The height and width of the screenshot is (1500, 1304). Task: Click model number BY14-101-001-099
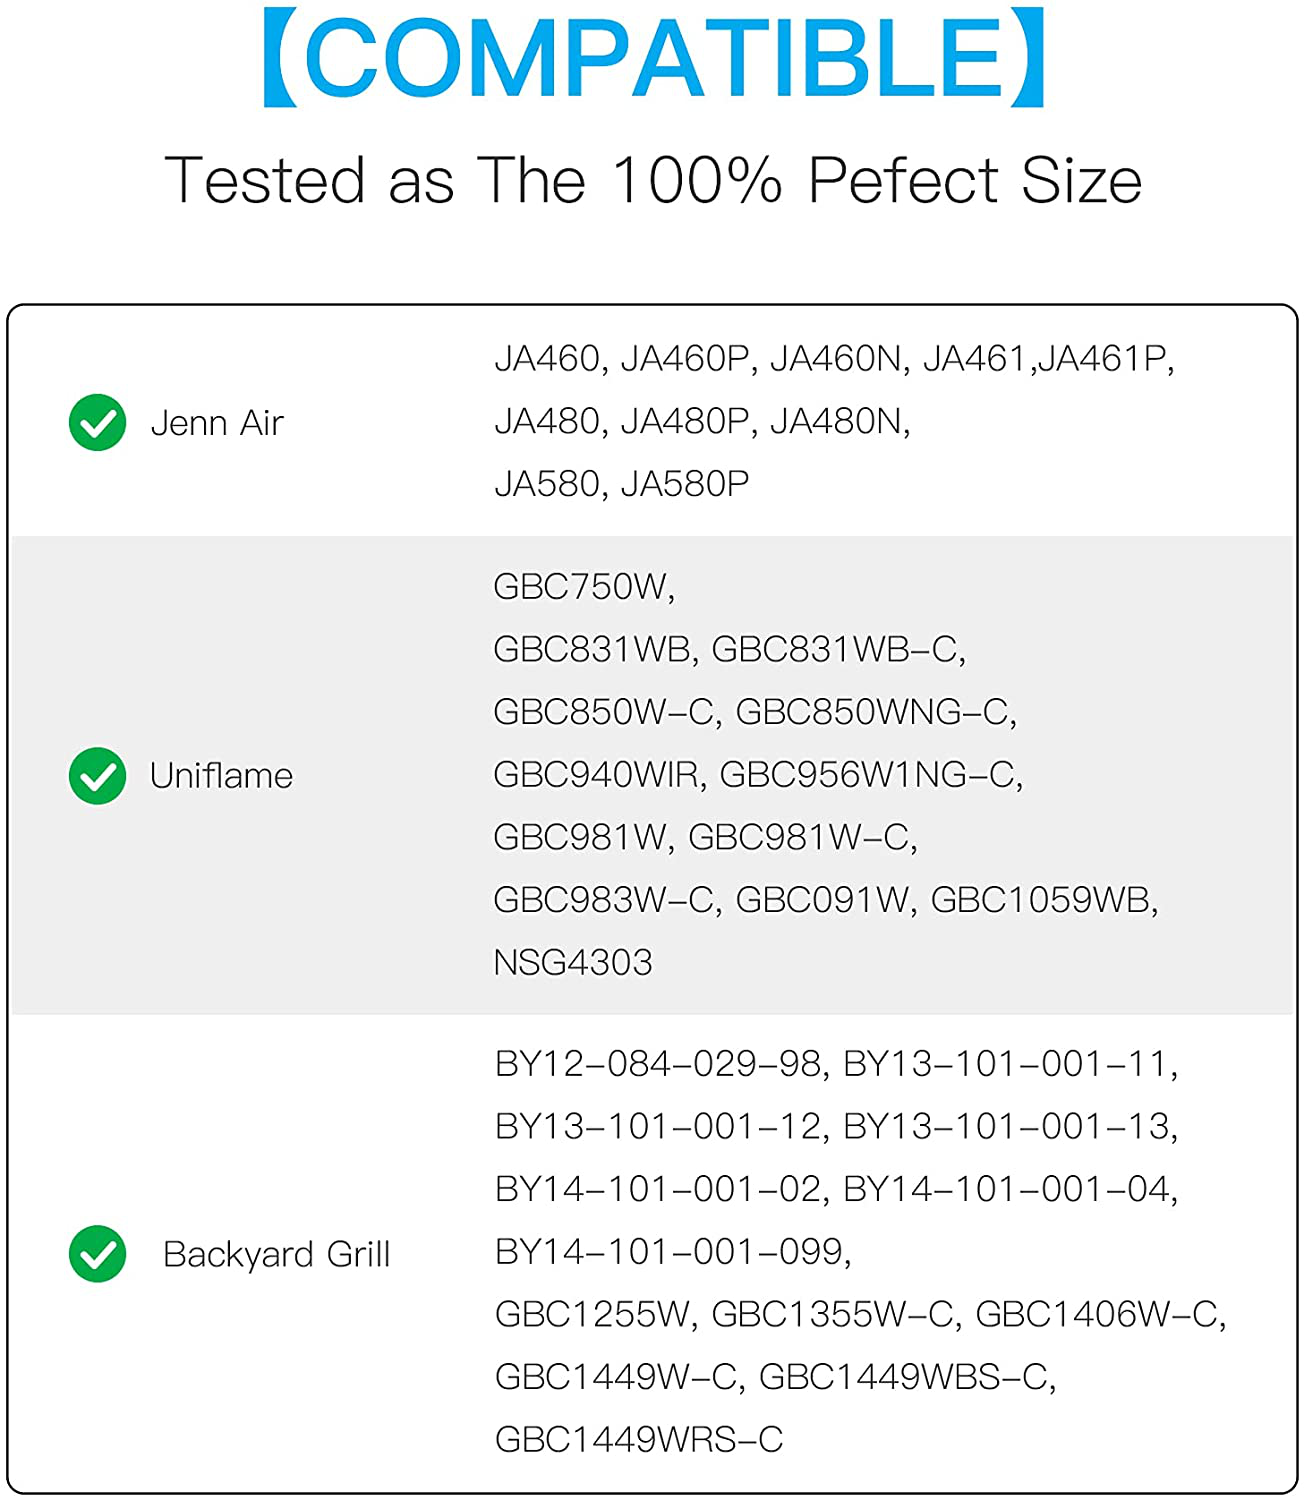click(669, 1252)
